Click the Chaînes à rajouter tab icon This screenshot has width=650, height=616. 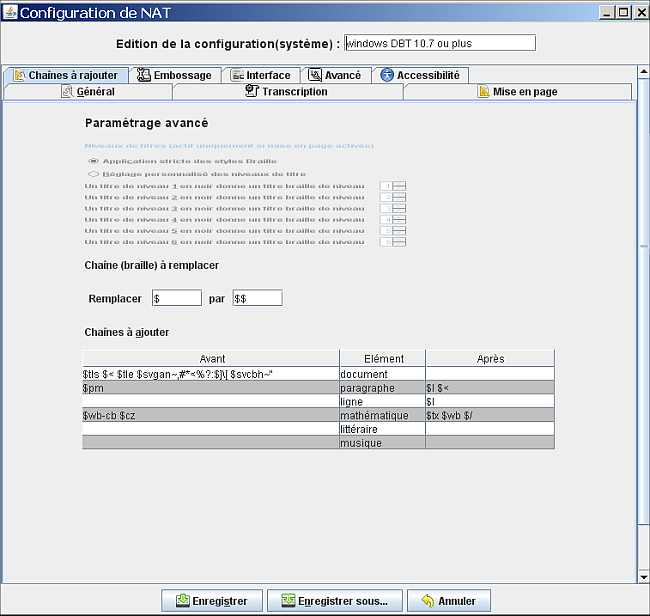pyautogui.click(x=19, y=75)
